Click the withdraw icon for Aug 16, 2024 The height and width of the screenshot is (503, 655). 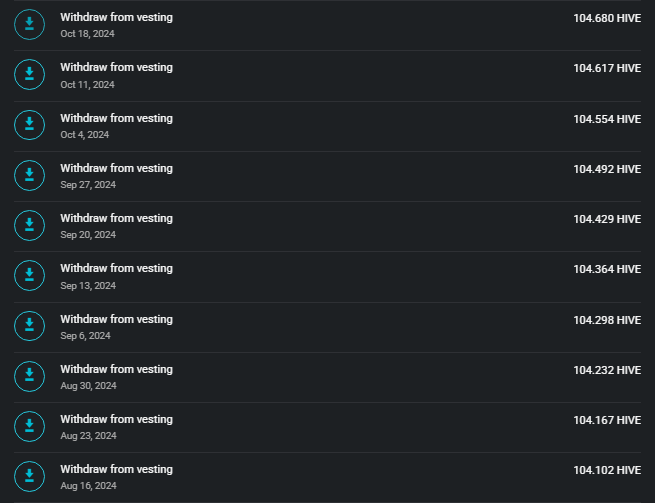(29, 477)
